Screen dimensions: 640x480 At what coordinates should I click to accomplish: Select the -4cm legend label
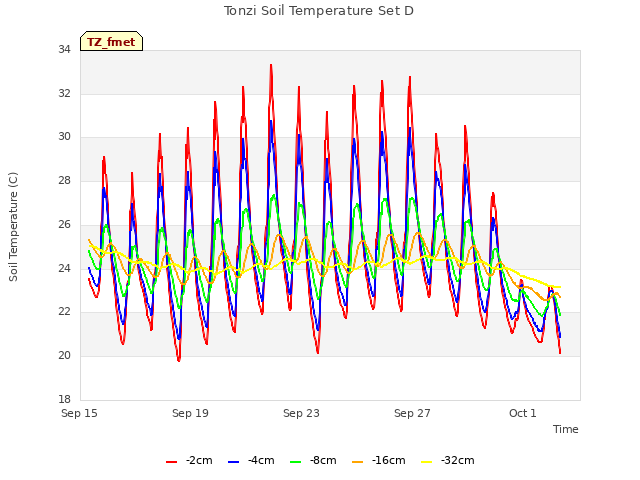[x=261, y=461]
